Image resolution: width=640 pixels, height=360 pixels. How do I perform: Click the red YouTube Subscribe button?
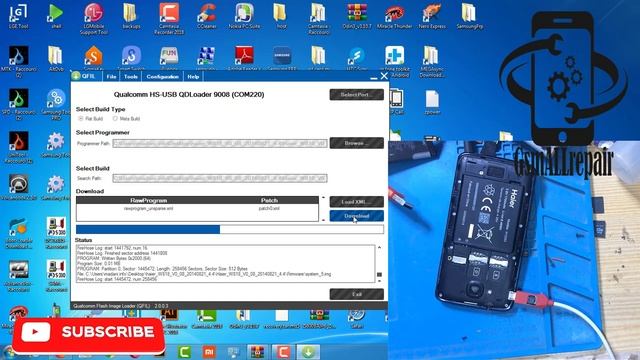point(89,336)
